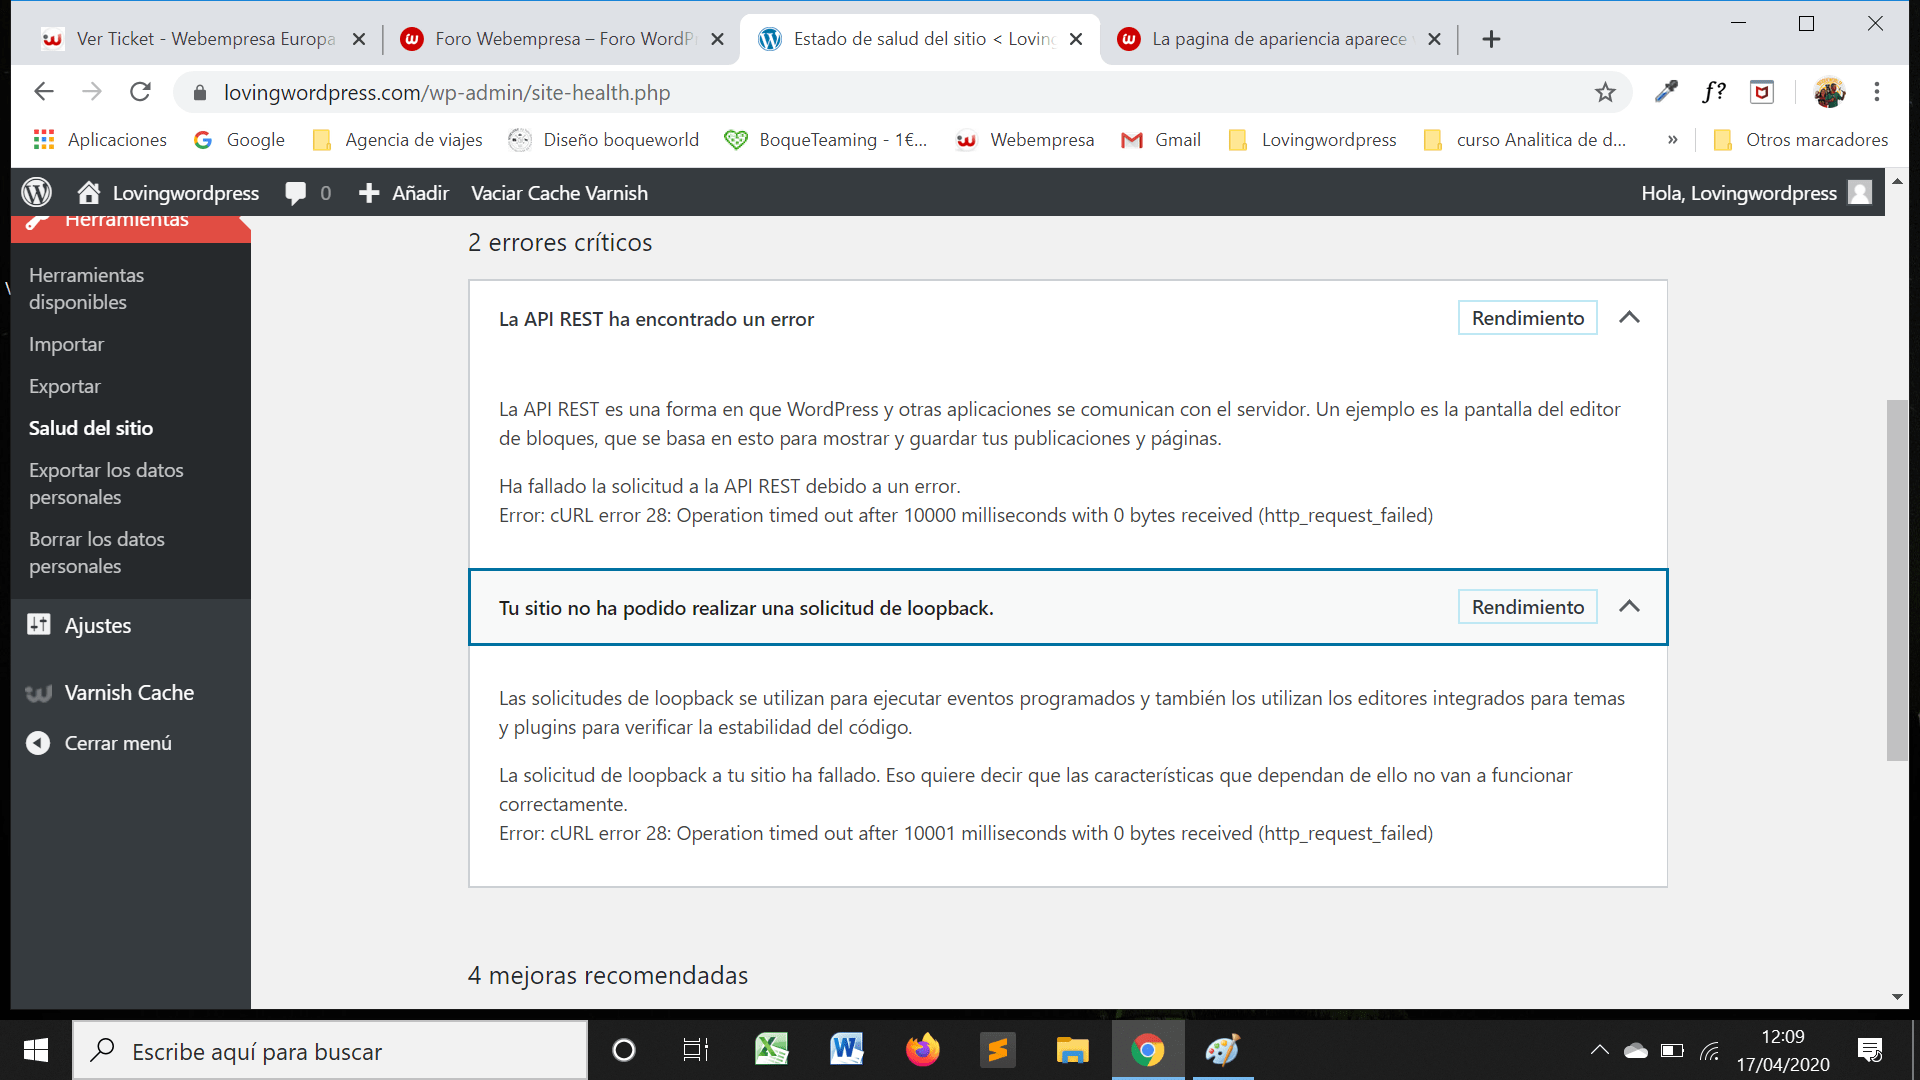Launch Word from the taskbar
Image resolution: width=1920 pixels, height=1080 pixels.
[847, 1050]
